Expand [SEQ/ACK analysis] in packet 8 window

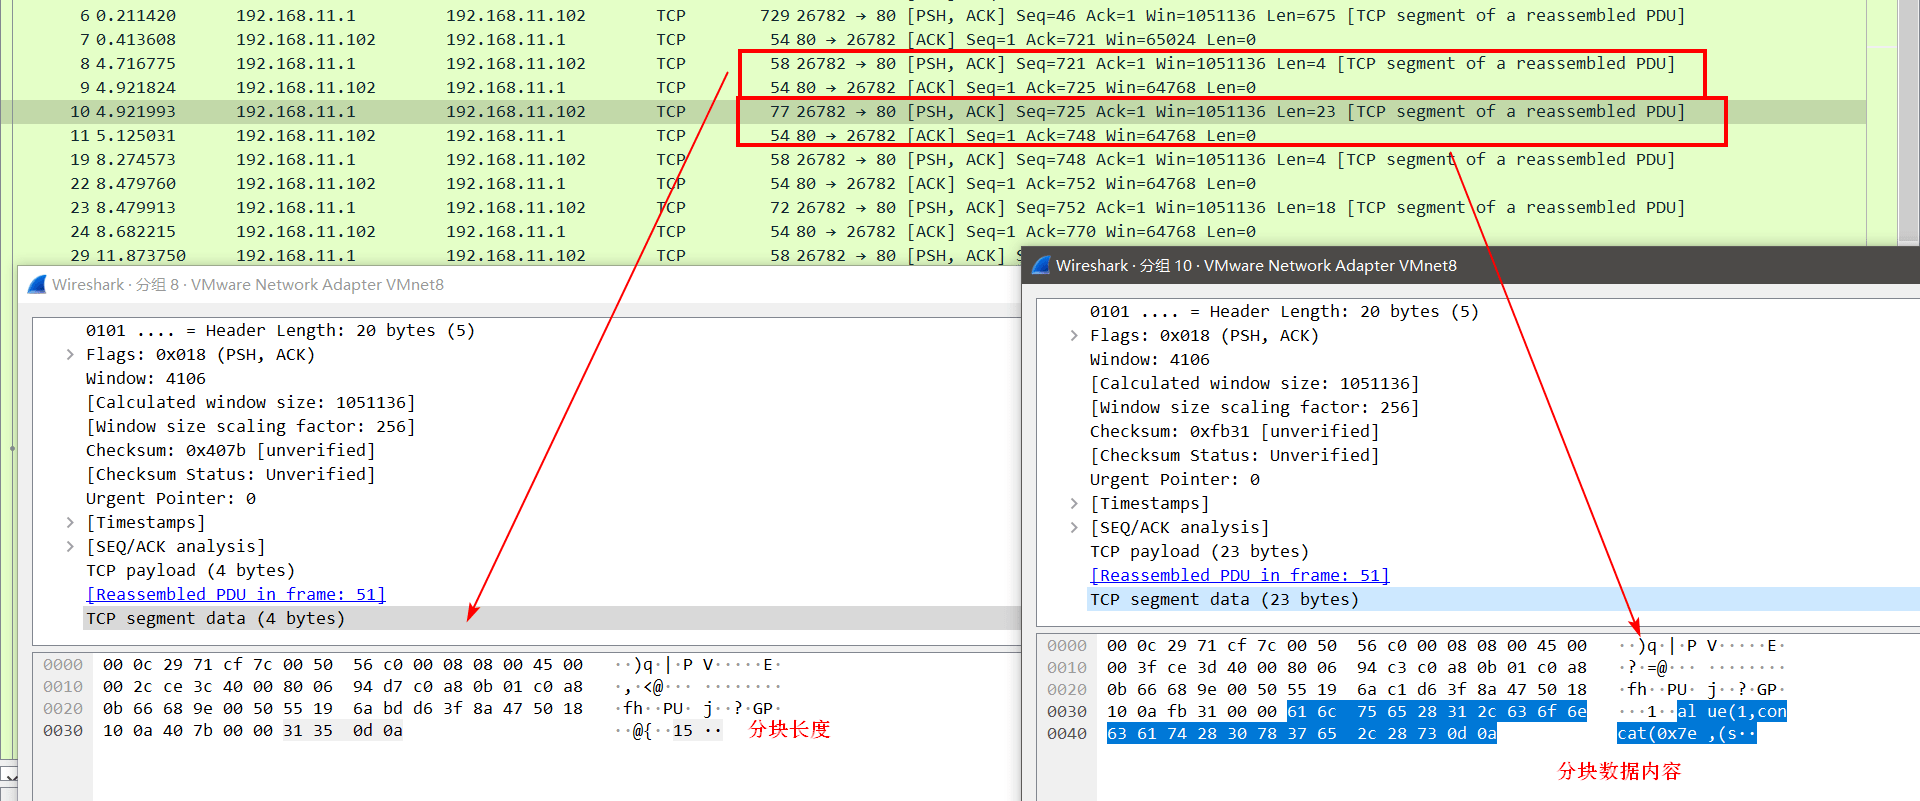[x=70, y=547]
